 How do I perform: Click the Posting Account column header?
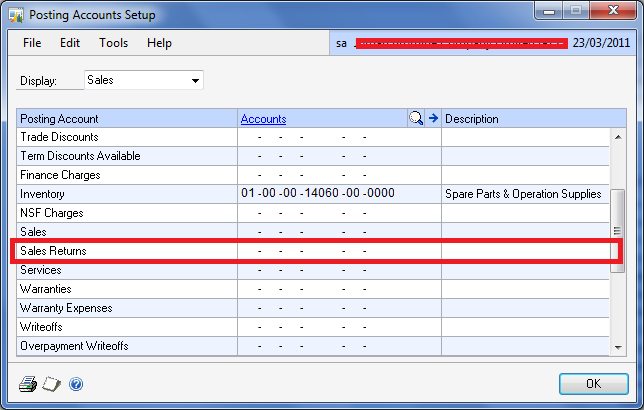127,118
